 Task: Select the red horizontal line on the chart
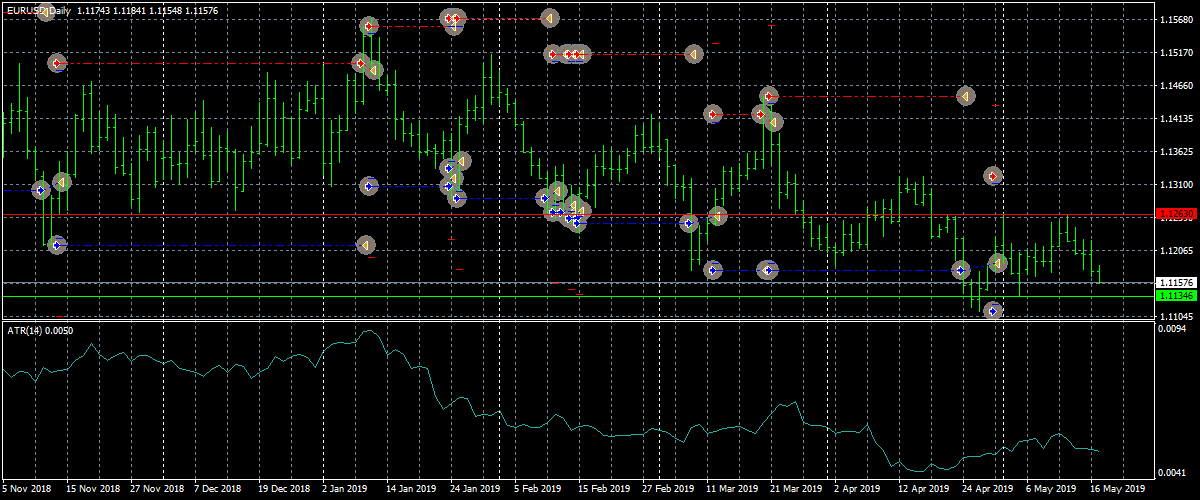coord(600,215)
